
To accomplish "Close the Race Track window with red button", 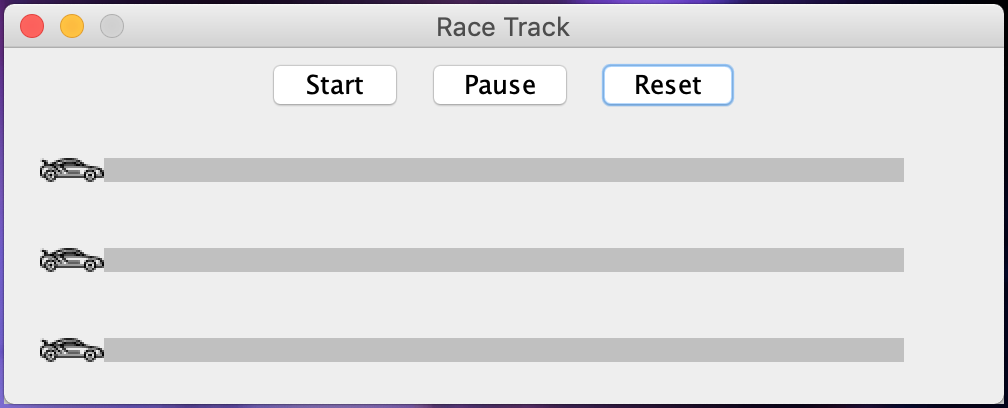I will tap(32, 26).
